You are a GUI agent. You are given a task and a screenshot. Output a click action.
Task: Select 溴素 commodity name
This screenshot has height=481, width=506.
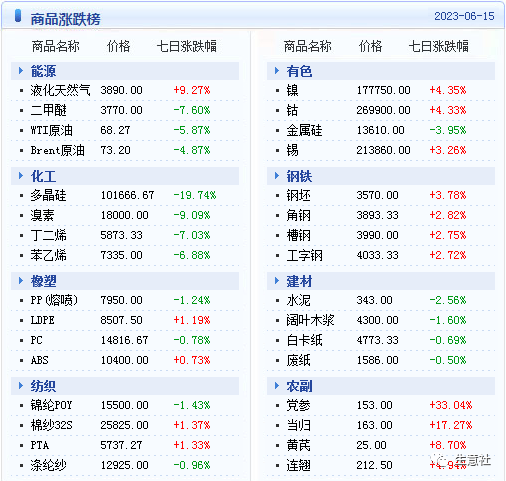pyautogui.click(x=42, y=215)
